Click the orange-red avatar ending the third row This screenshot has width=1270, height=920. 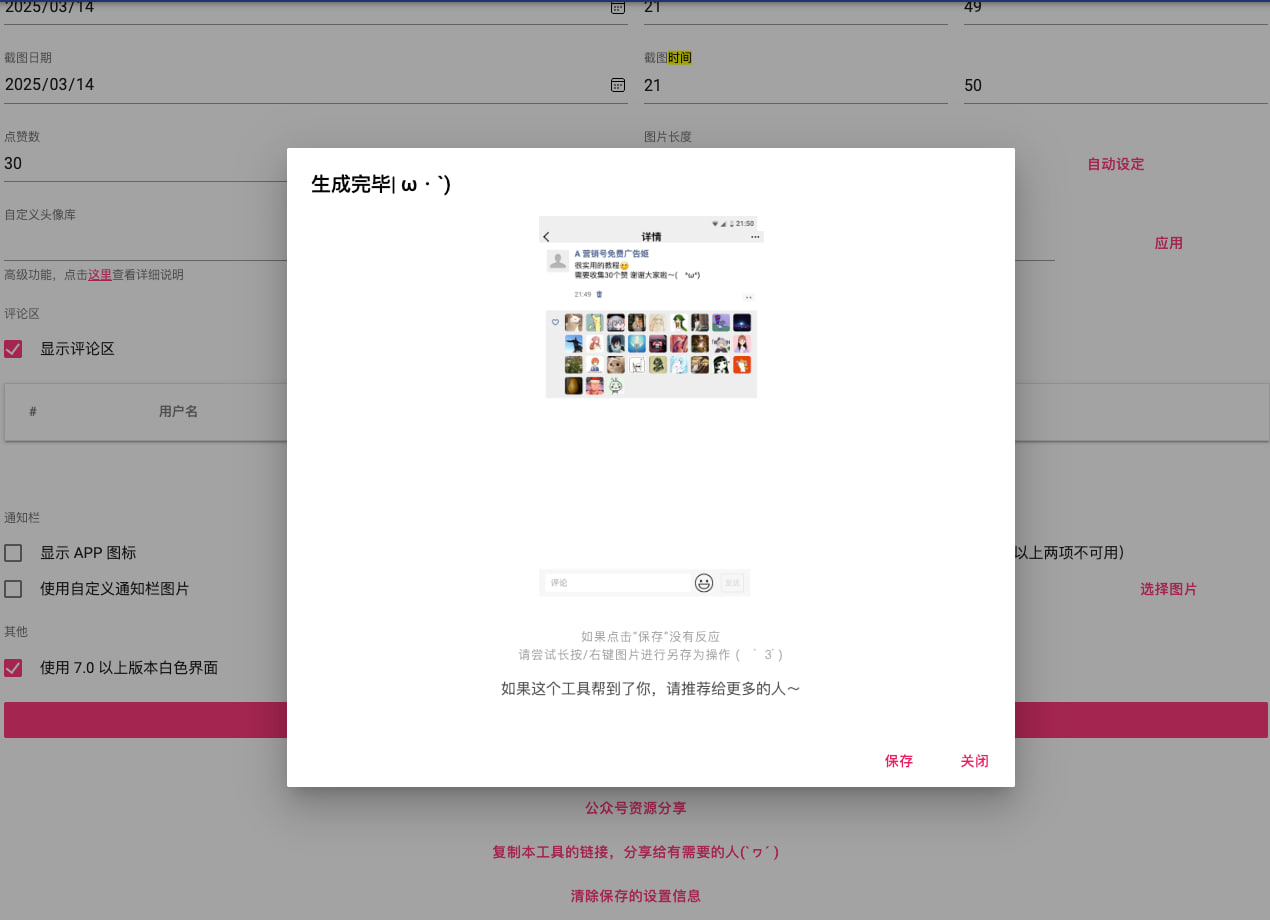click(742, 365)
